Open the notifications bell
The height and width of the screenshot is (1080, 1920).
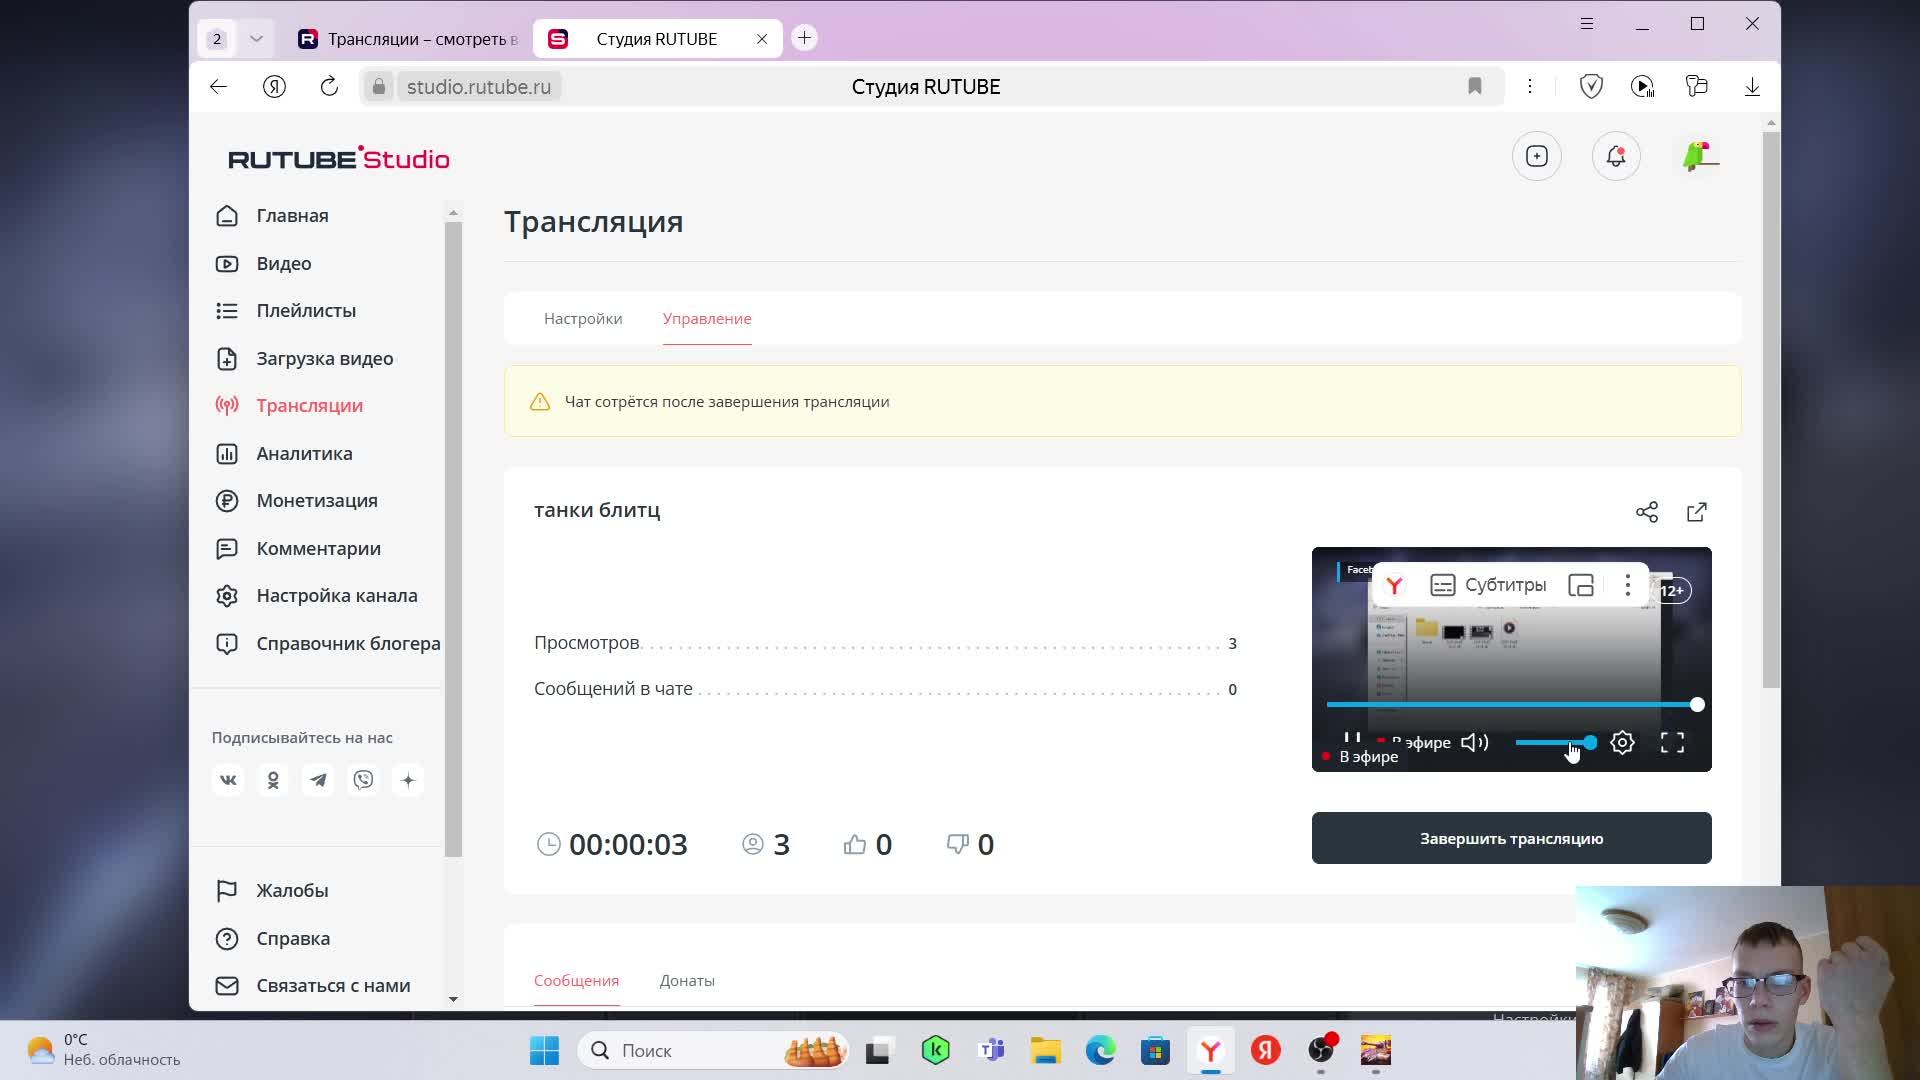[x=1616, y=156]
